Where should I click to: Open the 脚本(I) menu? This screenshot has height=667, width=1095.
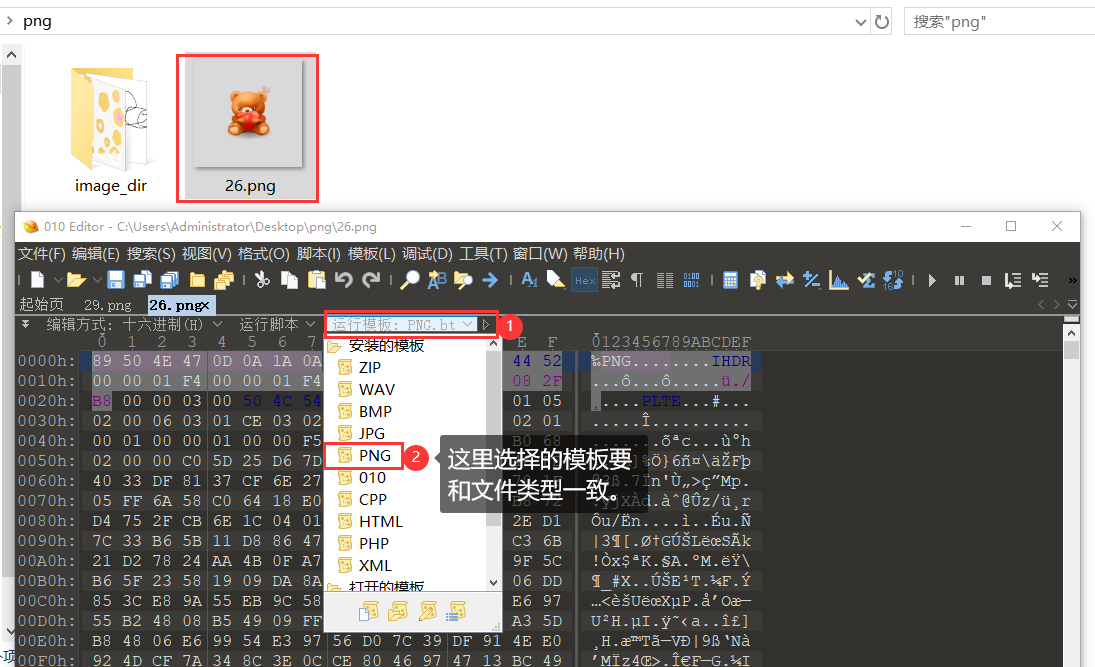(x=318, y=254)
